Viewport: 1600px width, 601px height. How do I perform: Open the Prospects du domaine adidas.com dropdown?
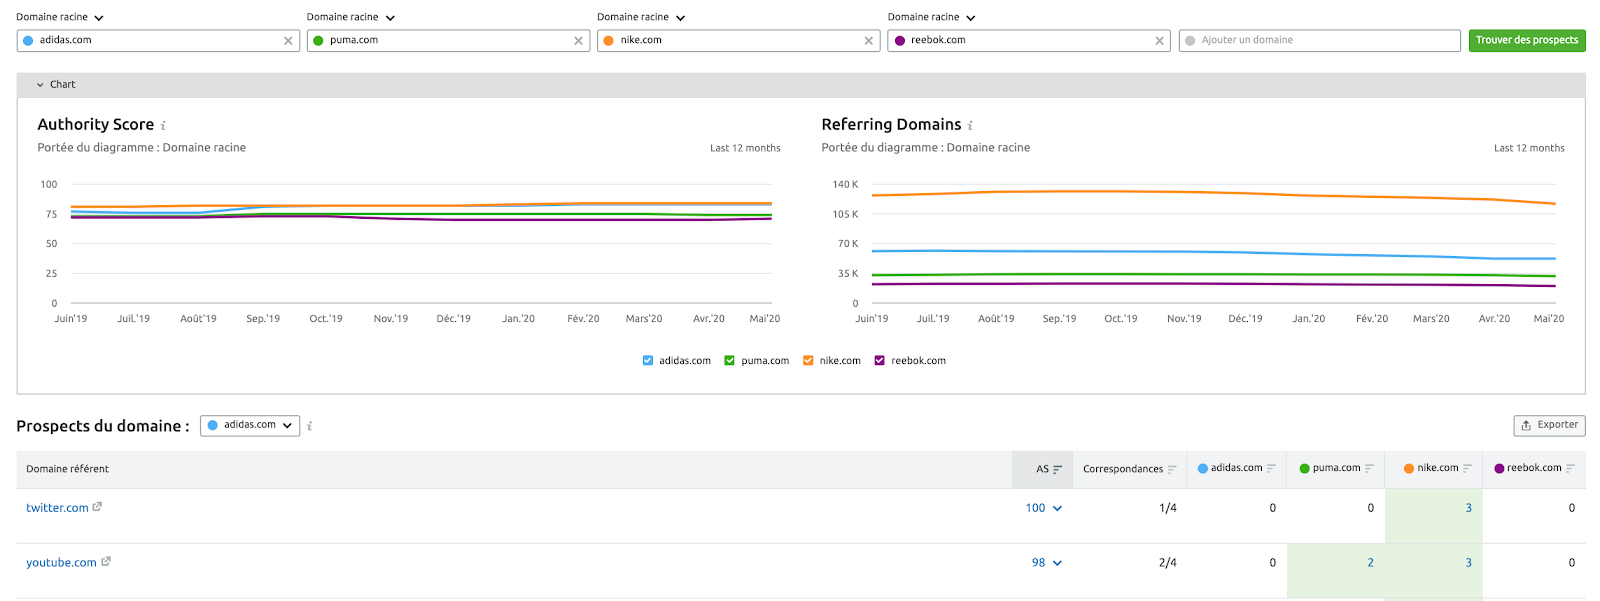(250, 425)
